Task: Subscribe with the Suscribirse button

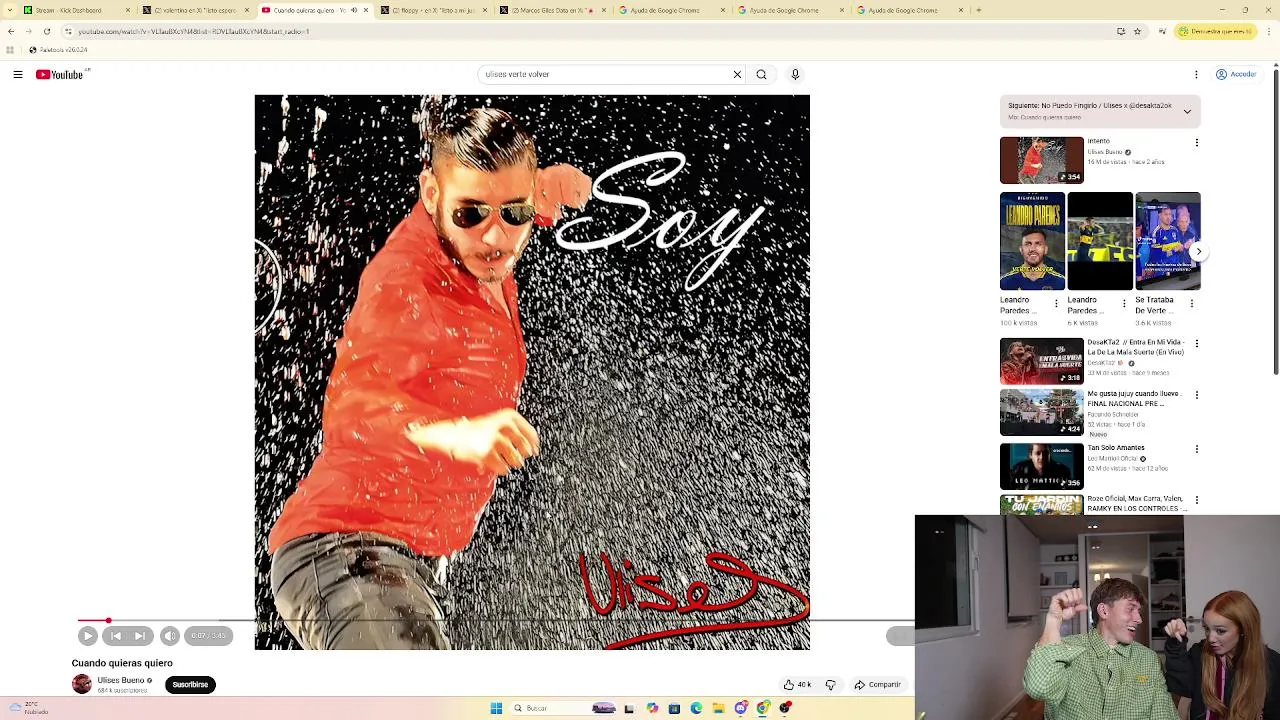Action: click(x=190, y=685)
